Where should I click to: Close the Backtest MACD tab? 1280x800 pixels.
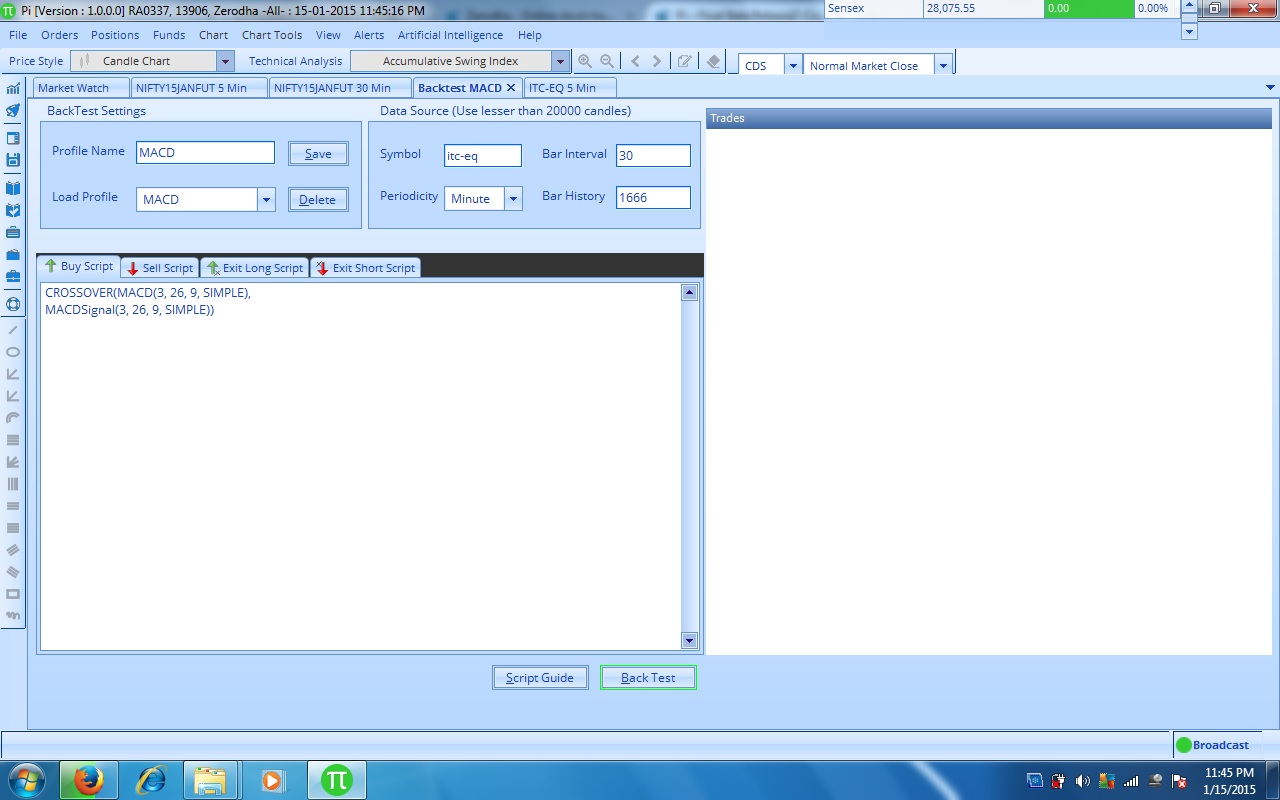pyautogui.click(x=511, y=88)
